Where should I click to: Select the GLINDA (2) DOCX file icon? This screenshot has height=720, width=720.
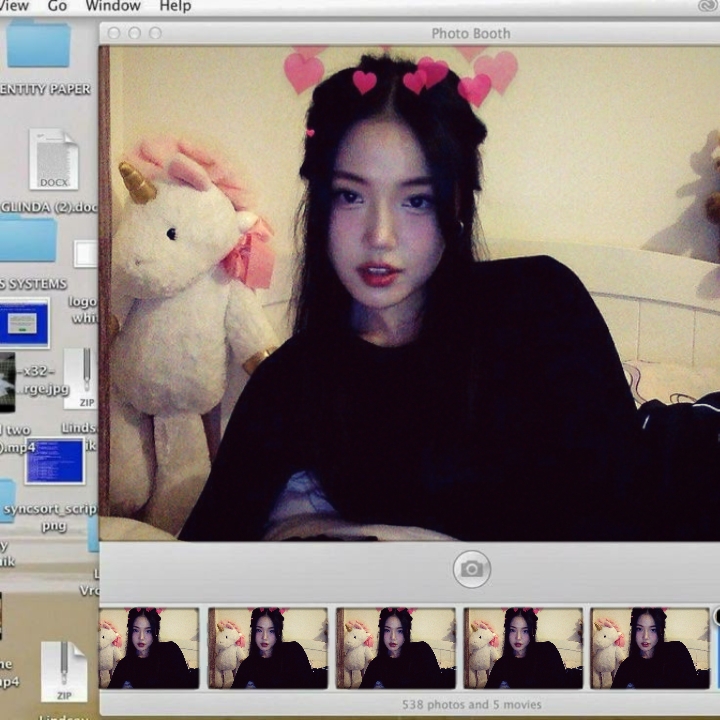[54, 159]
